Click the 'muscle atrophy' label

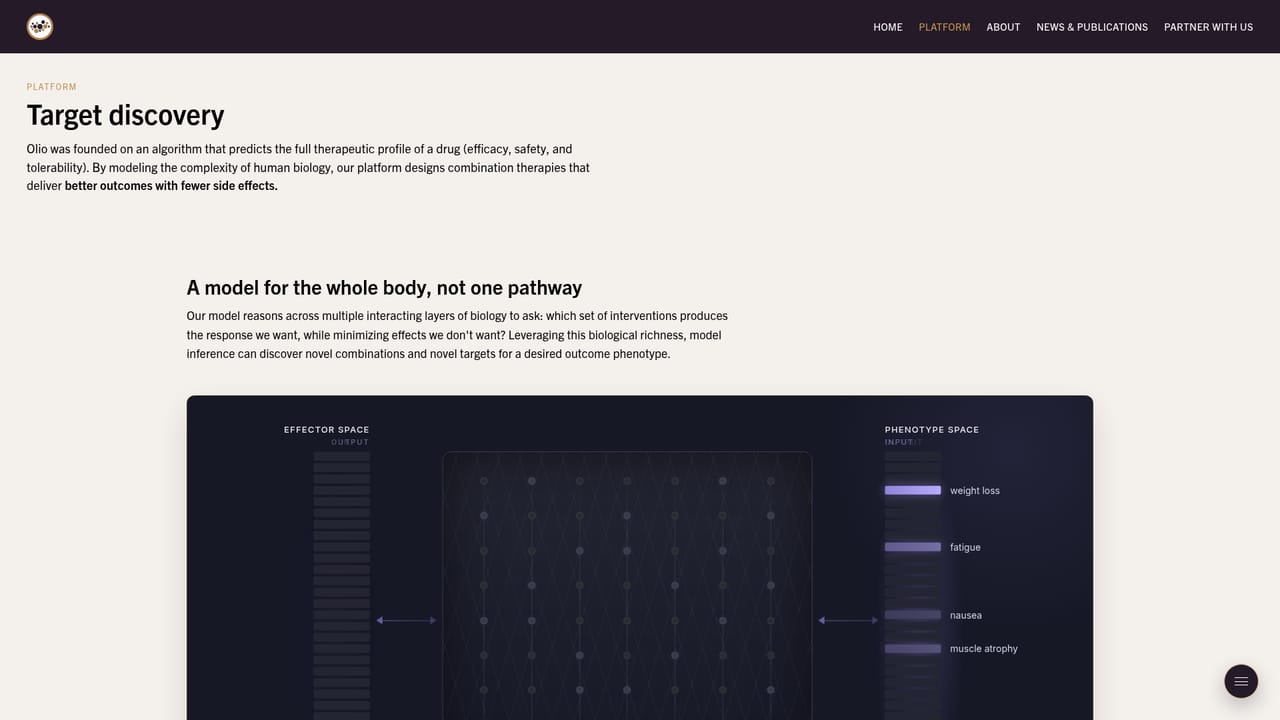pyautogui.click(x=984, y=649)
